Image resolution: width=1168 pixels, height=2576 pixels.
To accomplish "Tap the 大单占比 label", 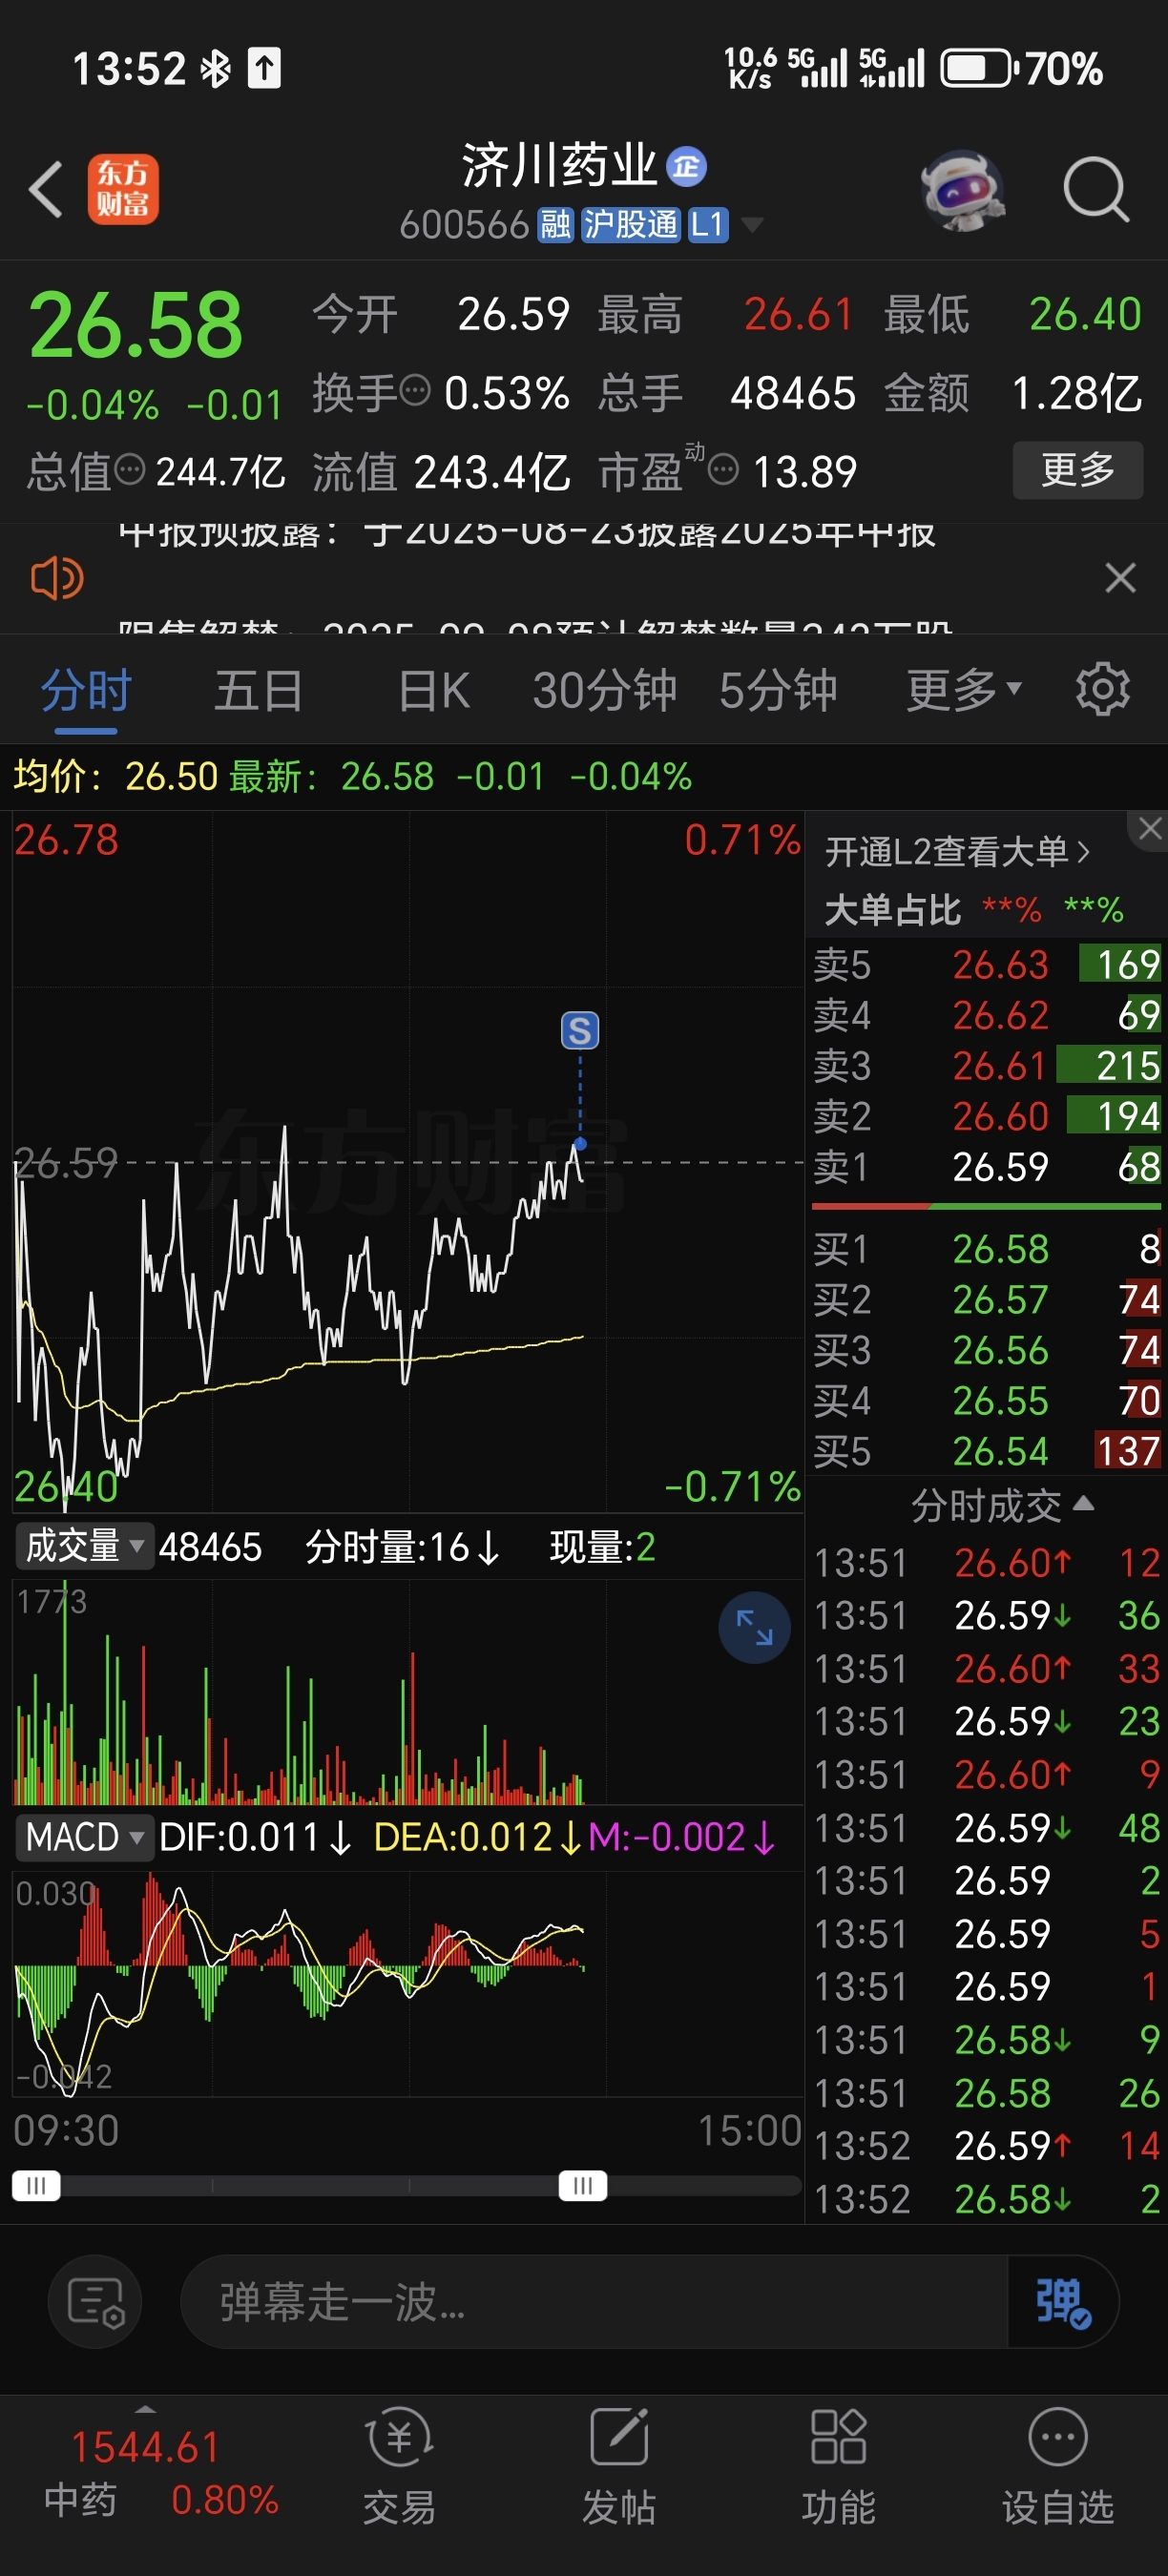I will click(892, 910).
